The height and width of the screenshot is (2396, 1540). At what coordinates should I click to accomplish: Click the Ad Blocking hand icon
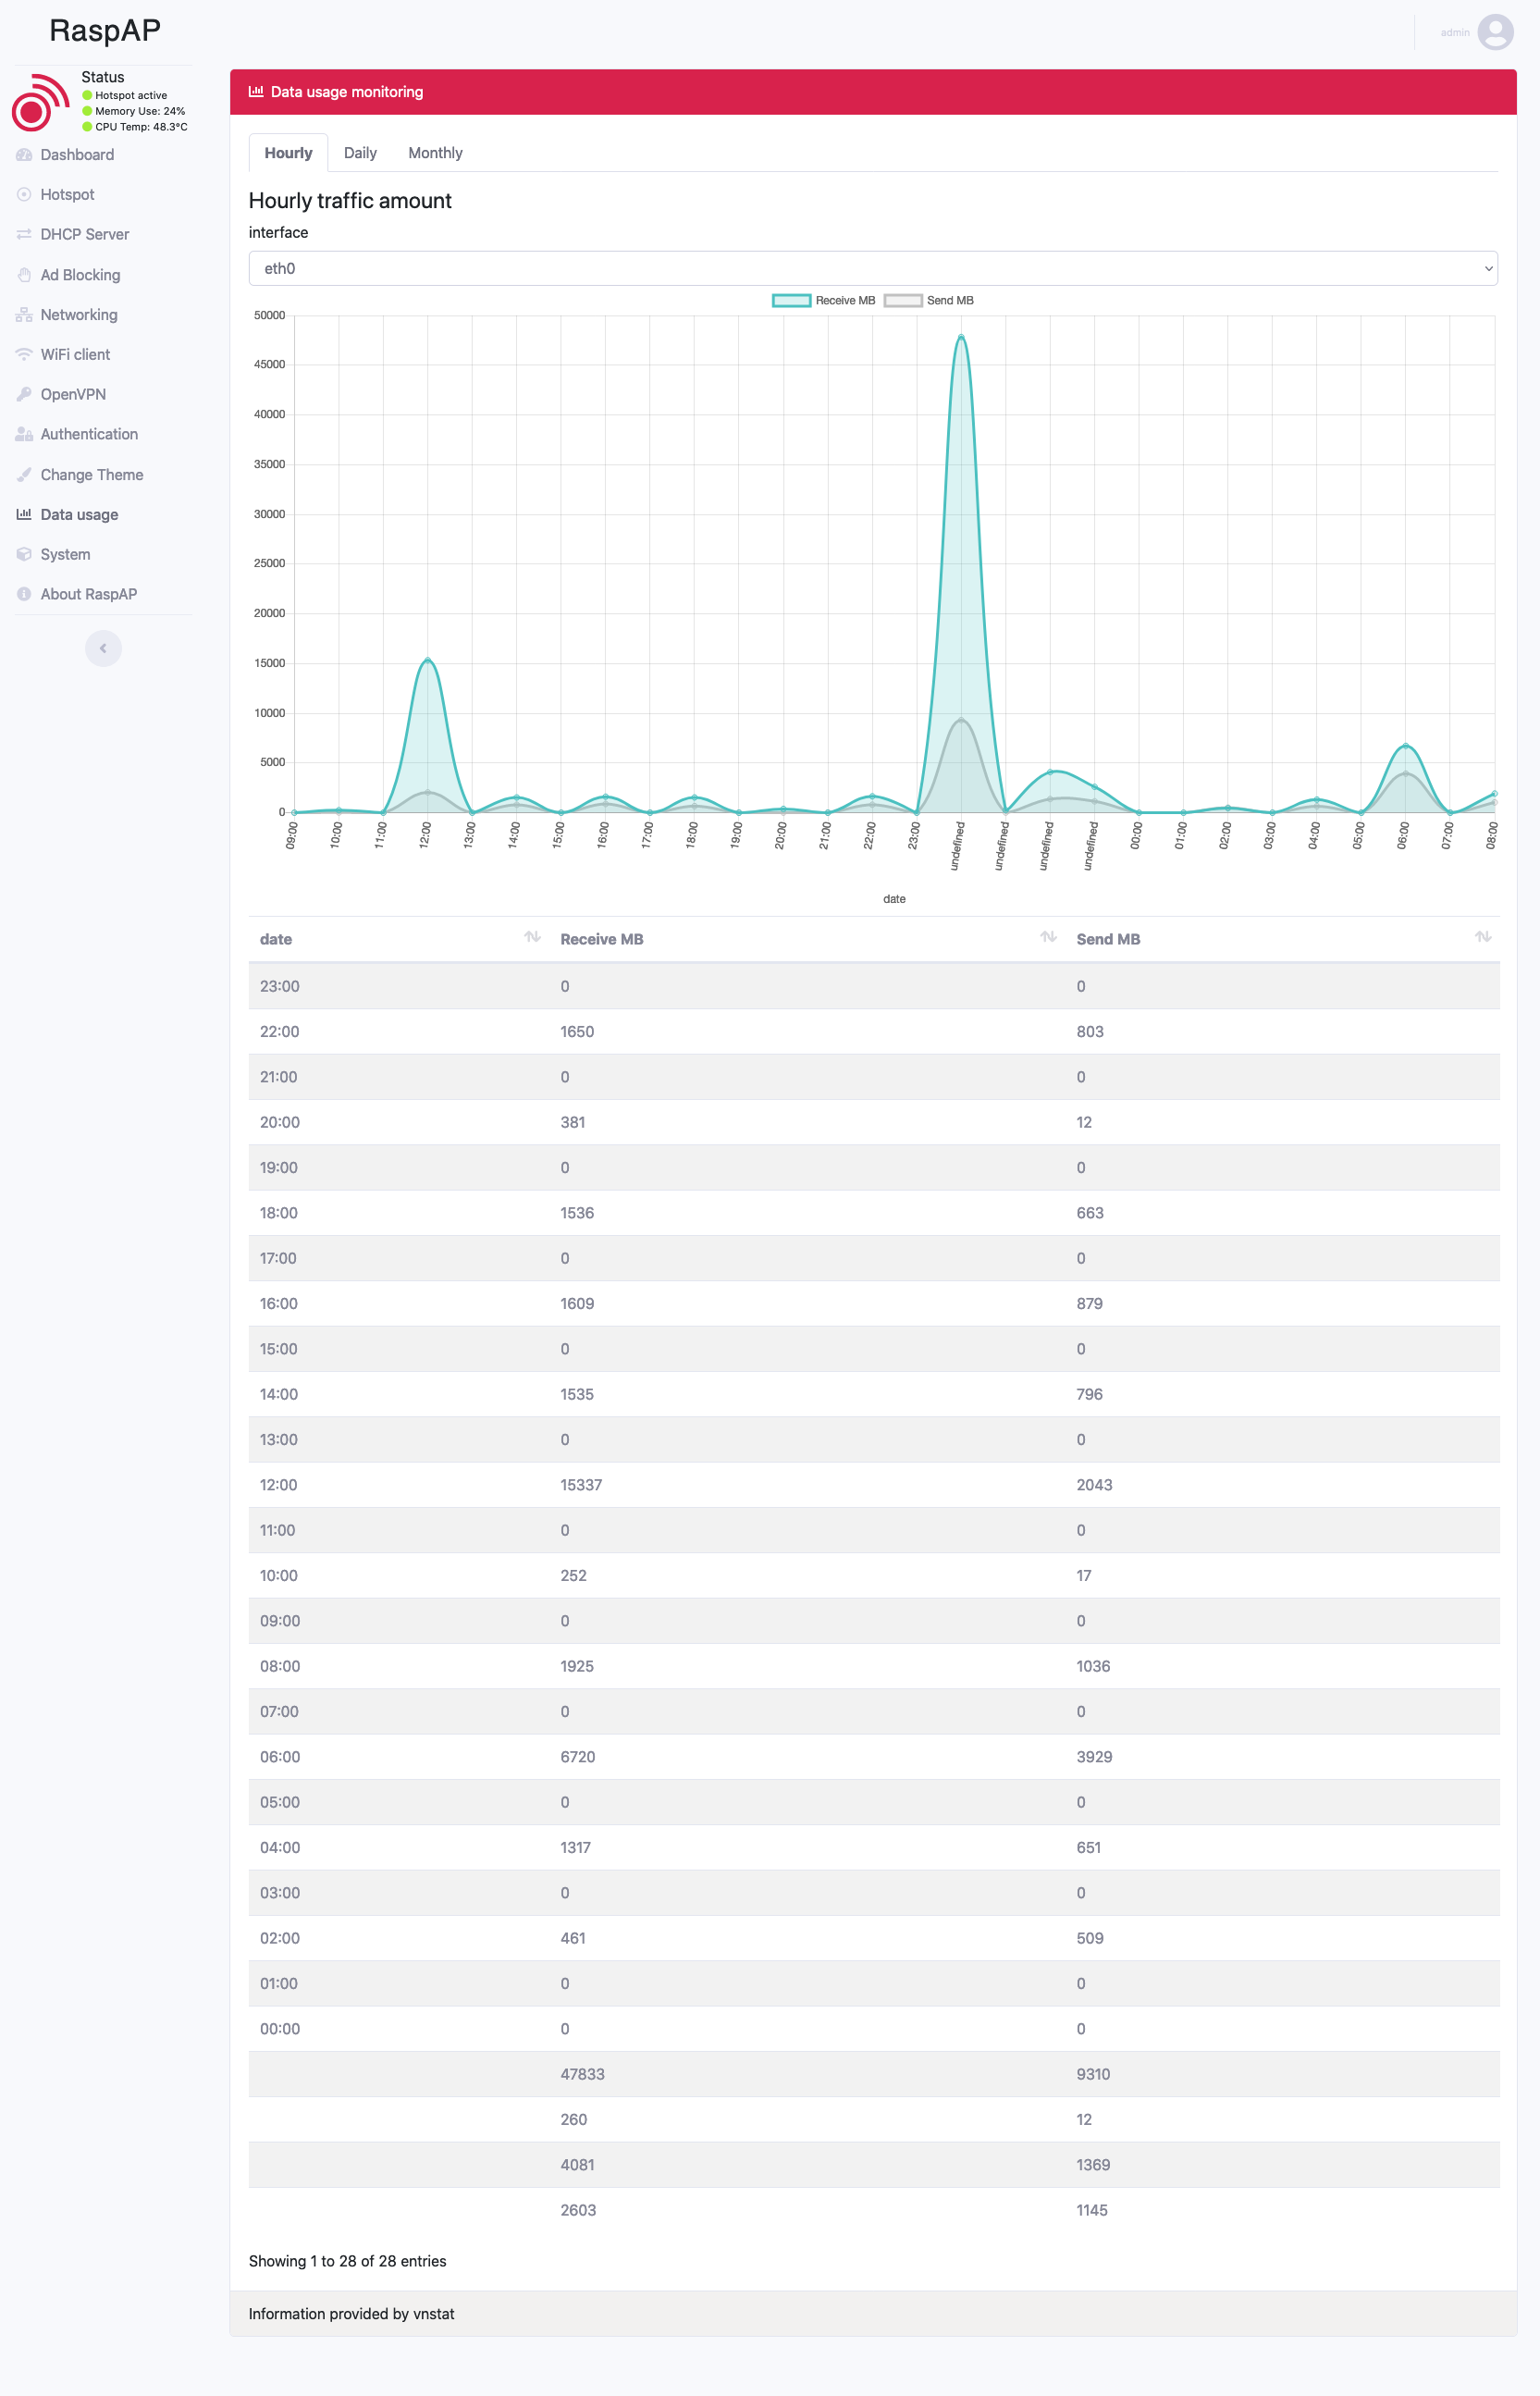pyautogui.click(x=24, y=274)
